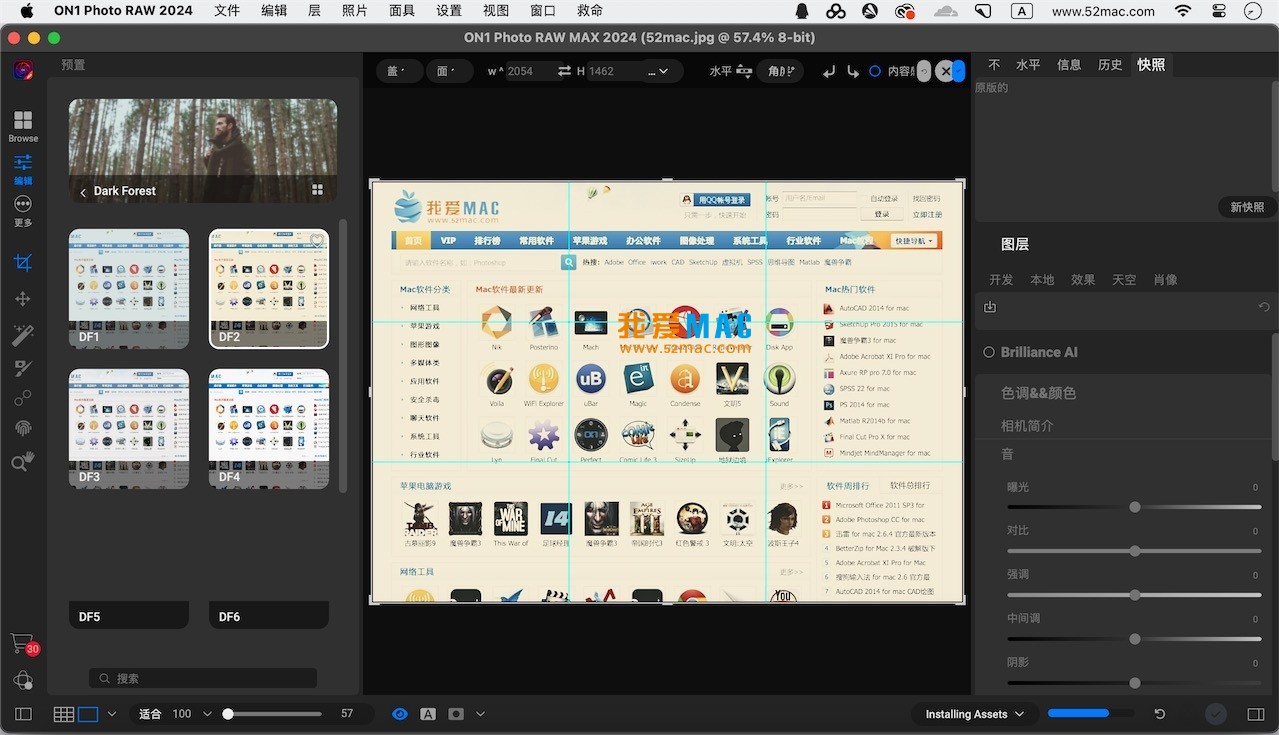
Task: Enable the content-aware fill radio option
Action: [x=875, y=71]
